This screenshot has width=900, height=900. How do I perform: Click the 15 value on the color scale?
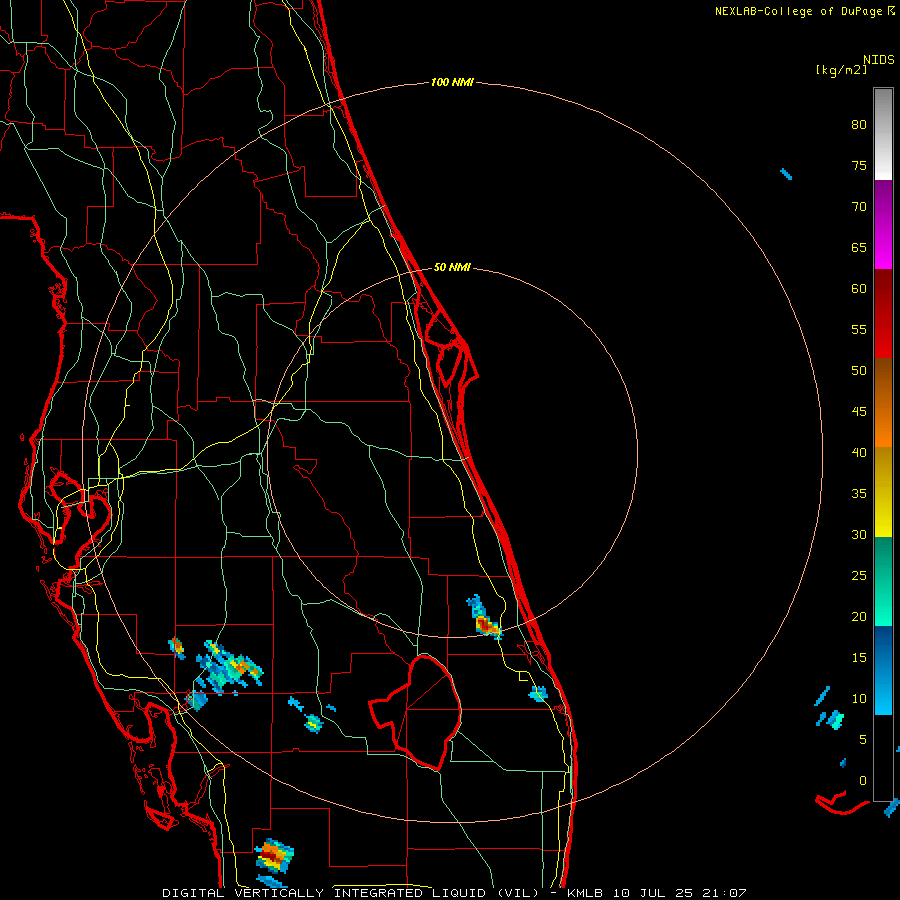[x=859, y=658]
